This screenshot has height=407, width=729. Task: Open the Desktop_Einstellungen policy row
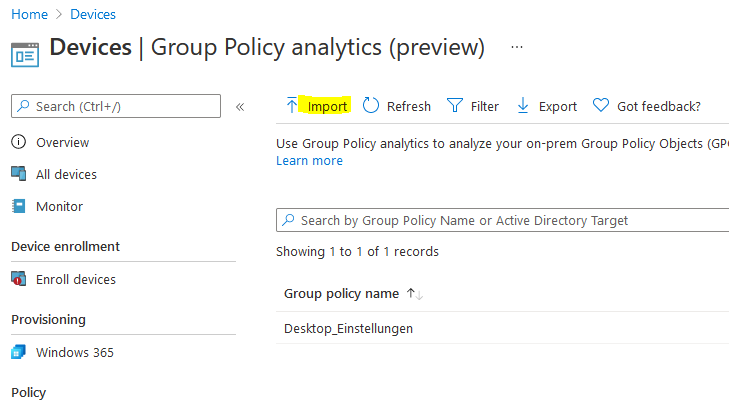tap(348, 328)
